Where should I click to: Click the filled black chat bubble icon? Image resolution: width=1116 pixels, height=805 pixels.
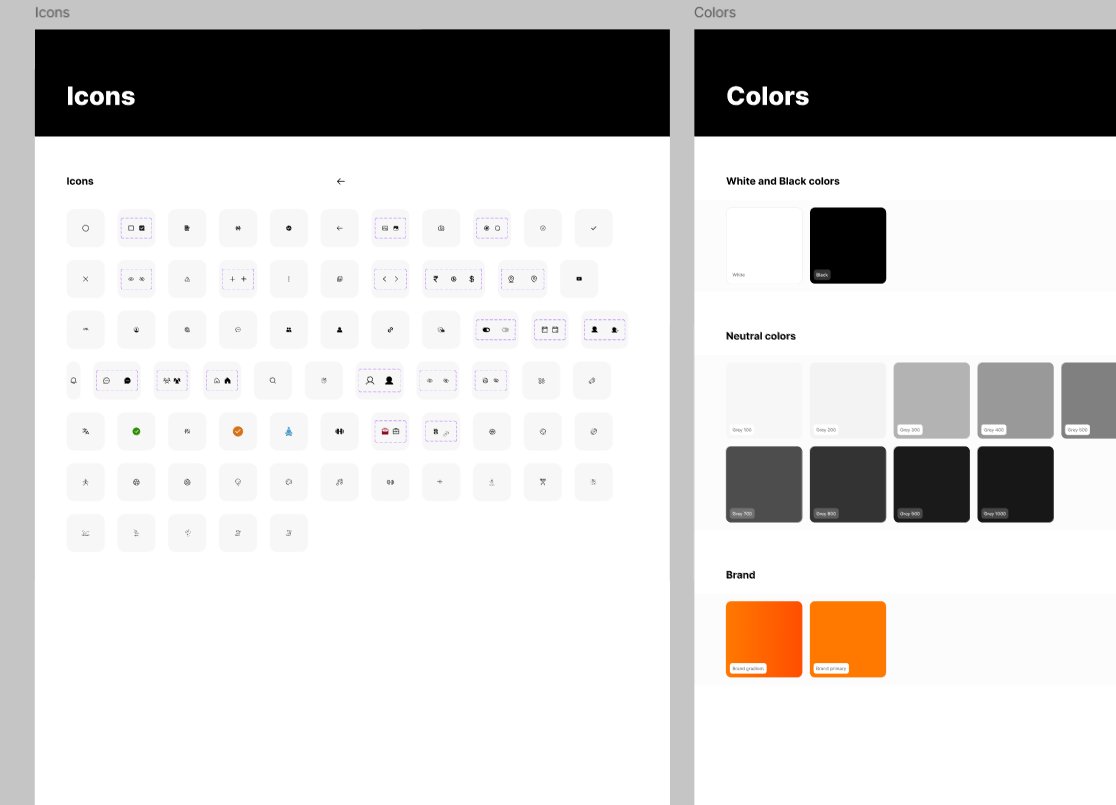coord(127,381)
